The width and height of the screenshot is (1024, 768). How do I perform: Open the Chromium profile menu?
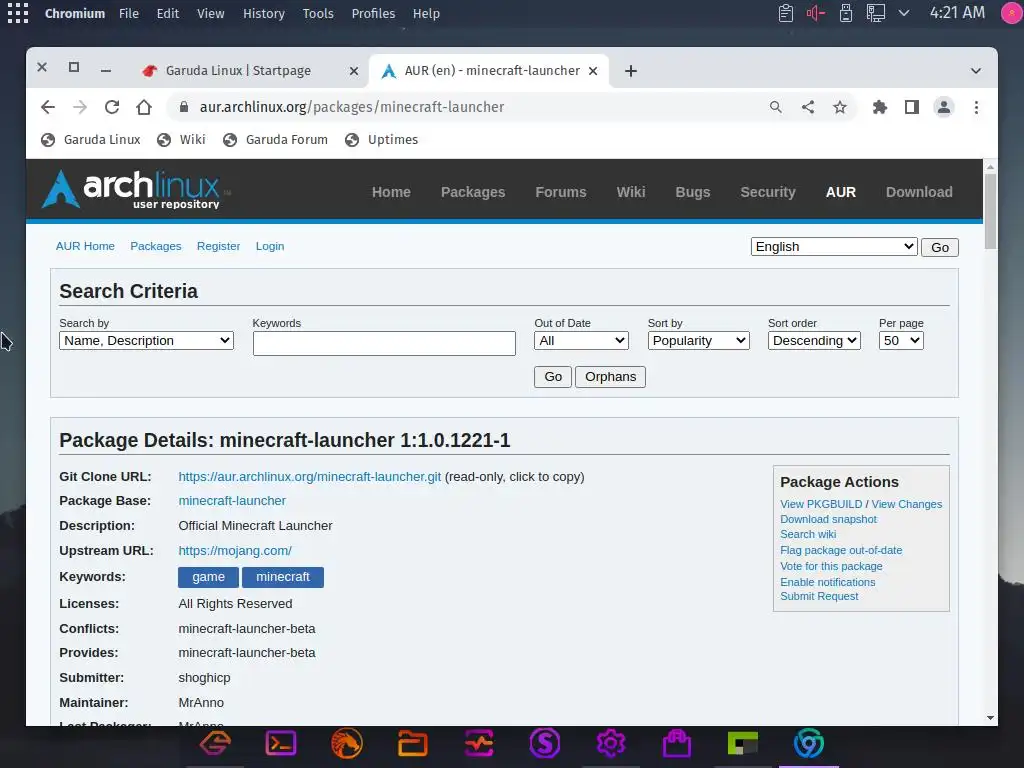click(x=944, y=107)
